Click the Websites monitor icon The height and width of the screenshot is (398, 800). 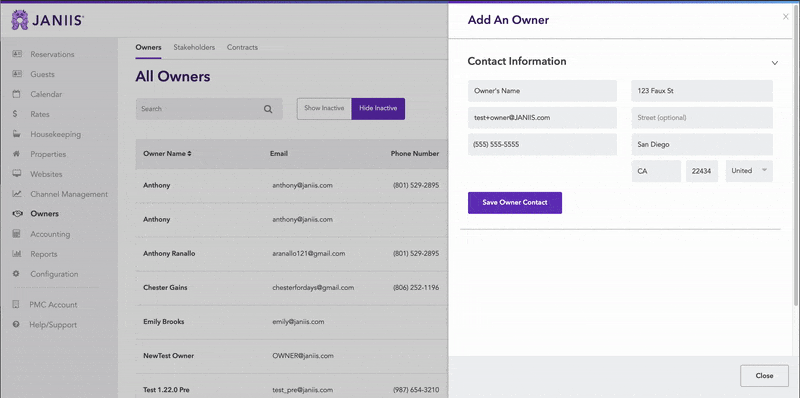point(17,174)
